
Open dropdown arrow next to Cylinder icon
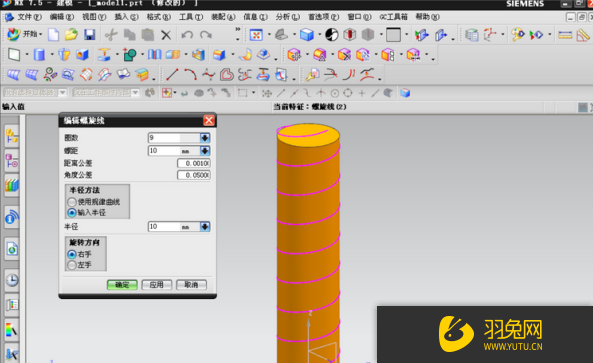tap(51, 55)
